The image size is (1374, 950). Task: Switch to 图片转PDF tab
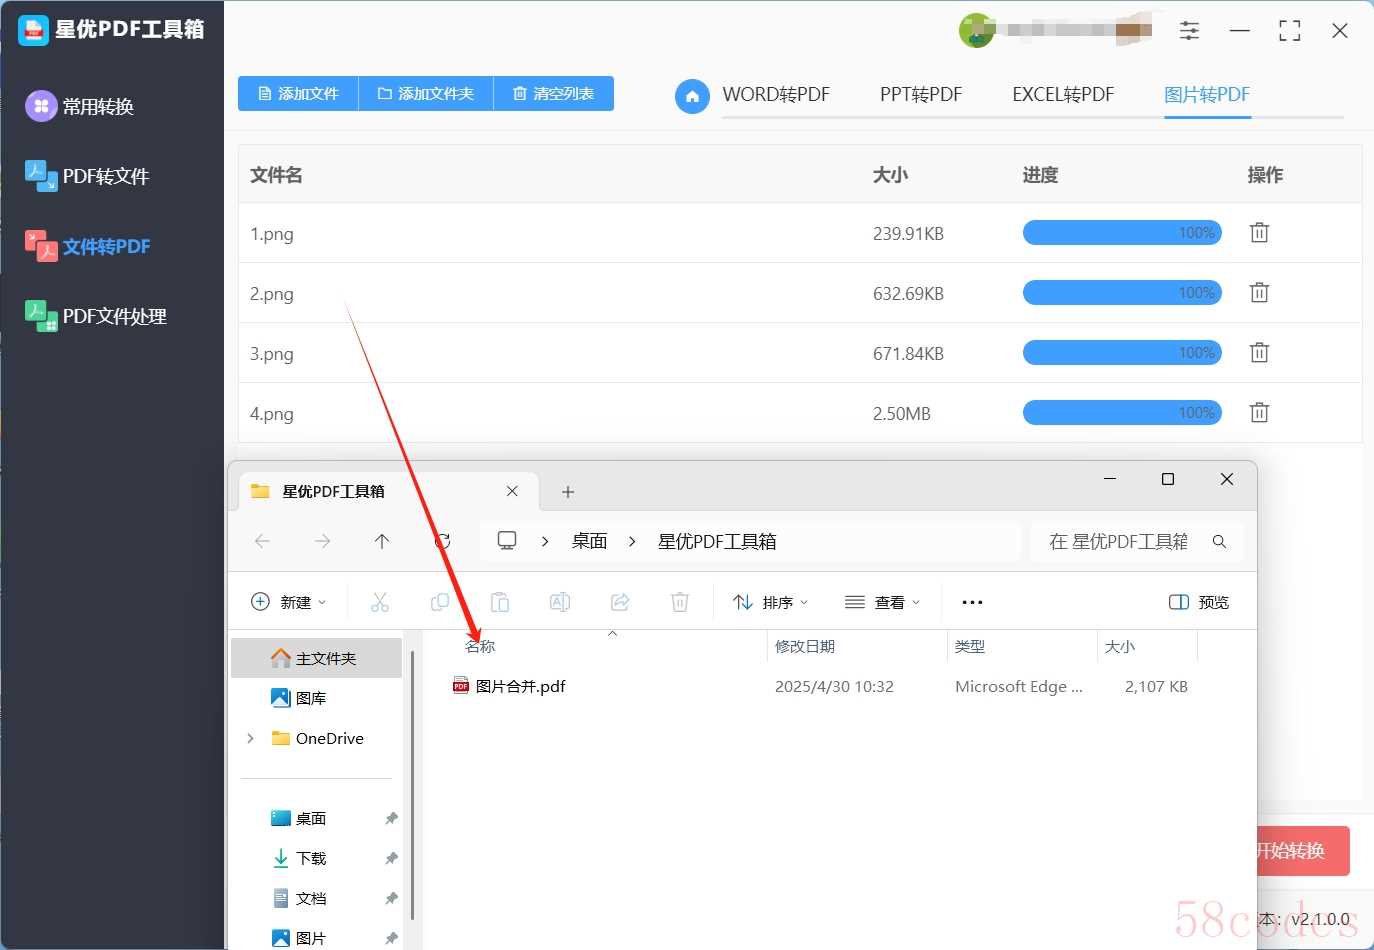tap(1207, 95)
